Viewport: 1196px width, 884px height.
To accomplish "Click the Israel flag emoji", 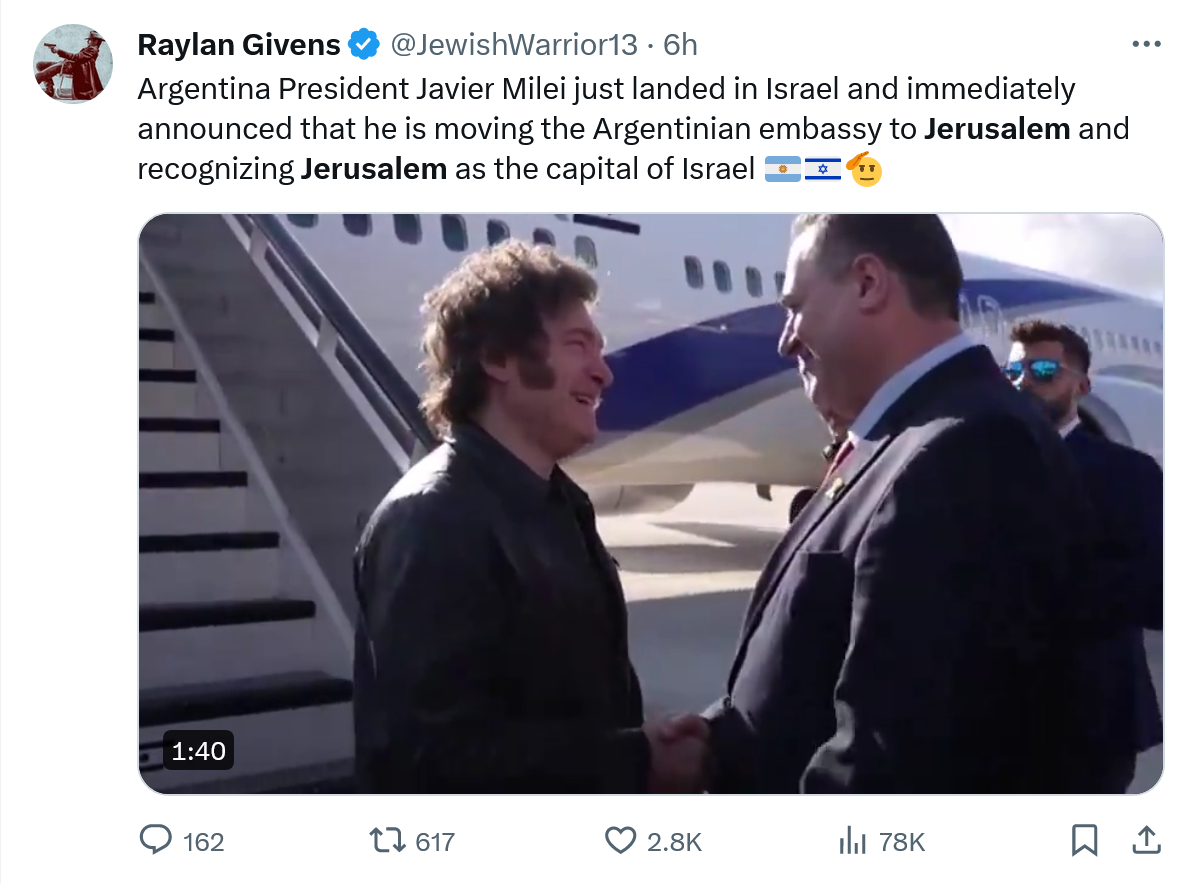I will click(x=823, y=170).
